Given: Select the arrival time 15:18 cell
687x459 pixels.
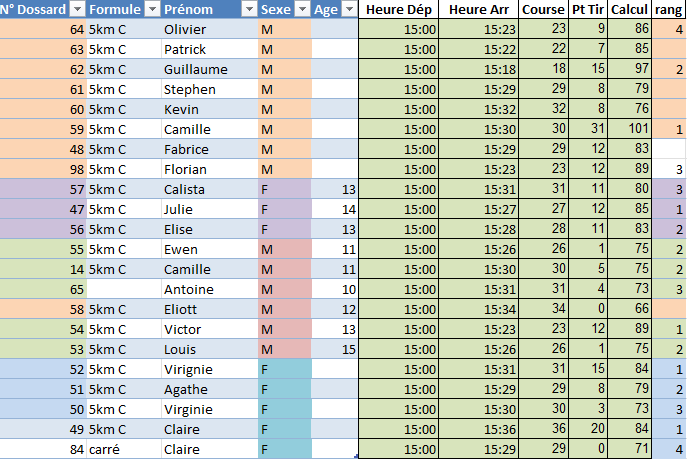Looking at the screenshot, I should (x=478, y=69).
